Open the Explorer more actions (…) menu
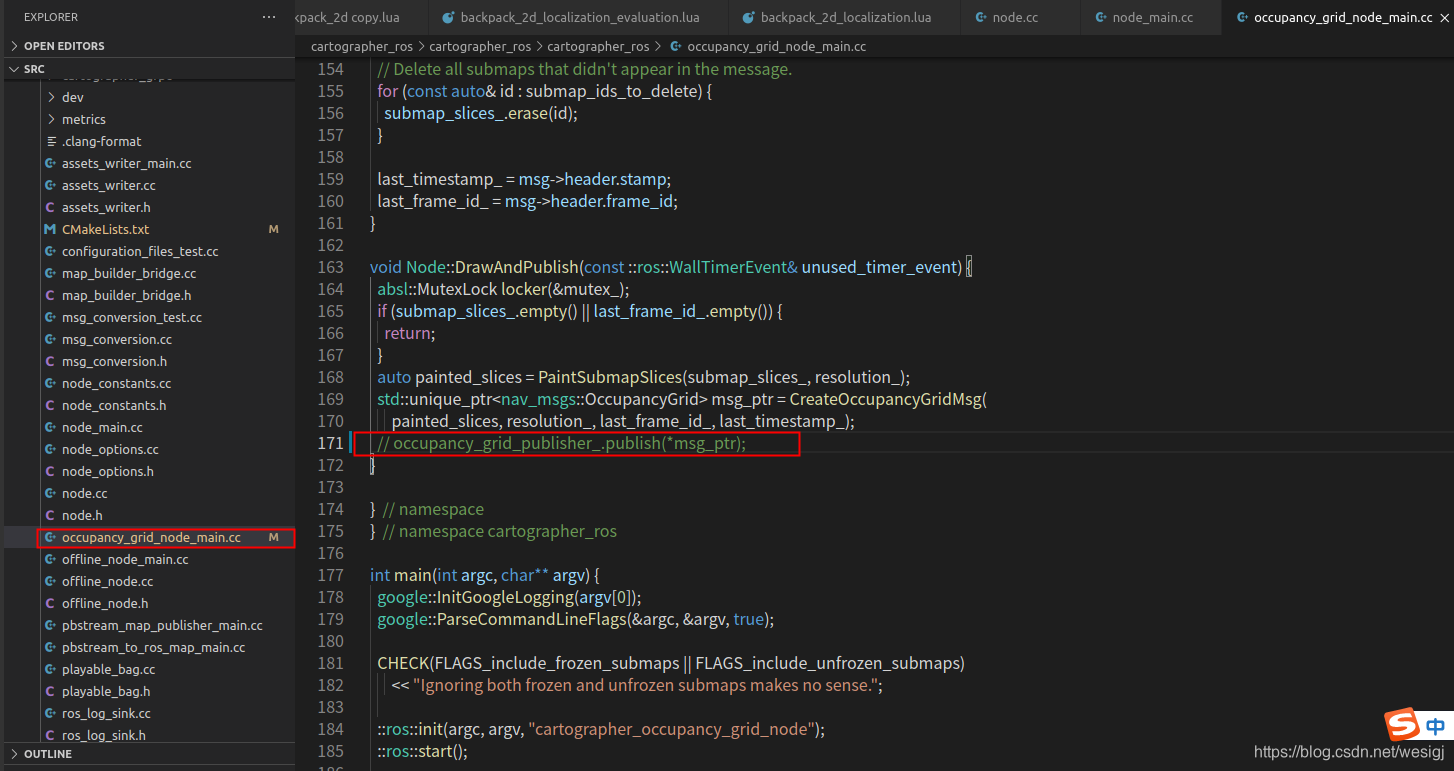1454x771 pixels. (267, 16)
